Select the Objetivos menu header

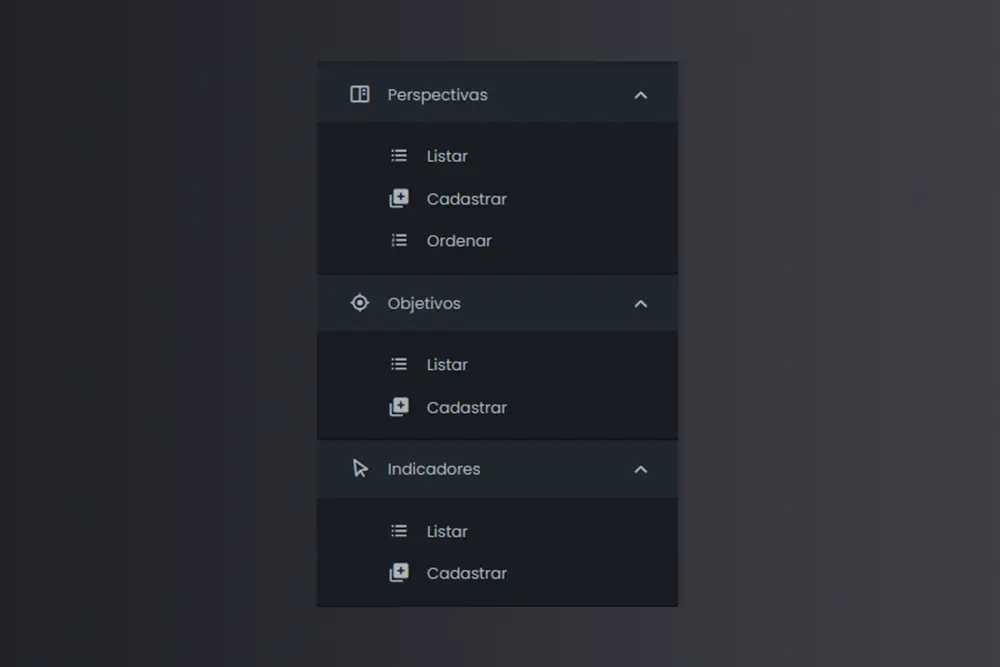[424, 303]
